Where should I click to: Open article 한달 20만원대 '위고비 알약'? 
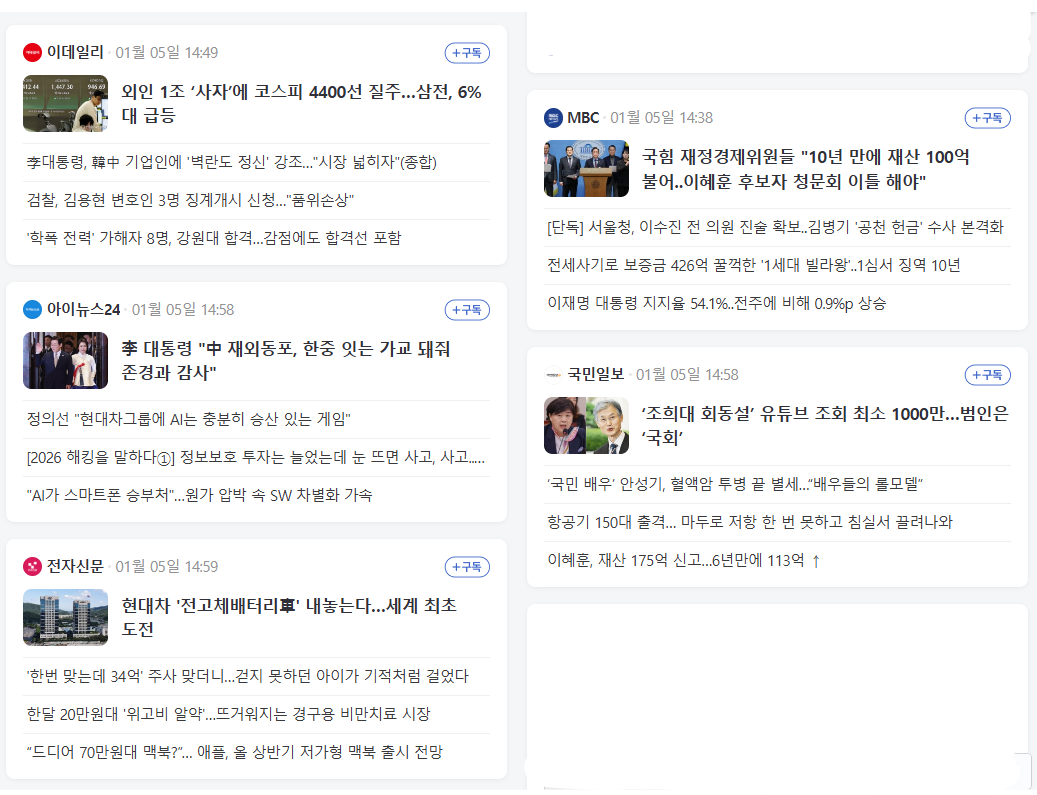[x=228, y=714]
